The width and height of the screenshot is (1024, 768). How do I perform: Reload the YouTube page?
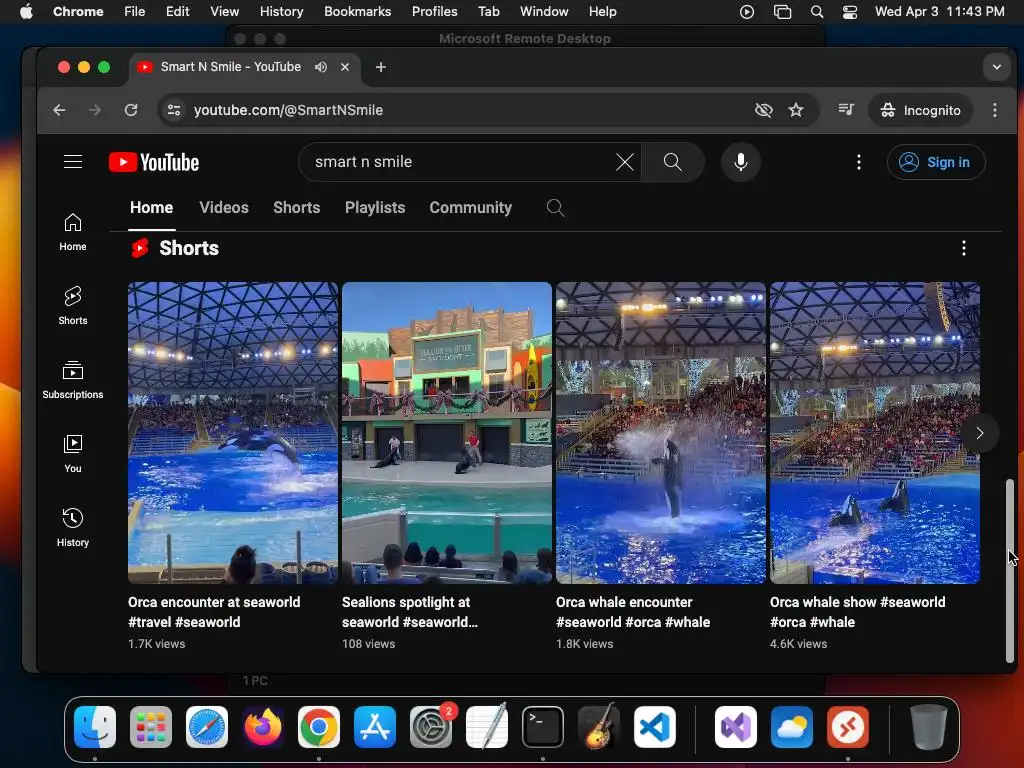(x=131, y=110)
